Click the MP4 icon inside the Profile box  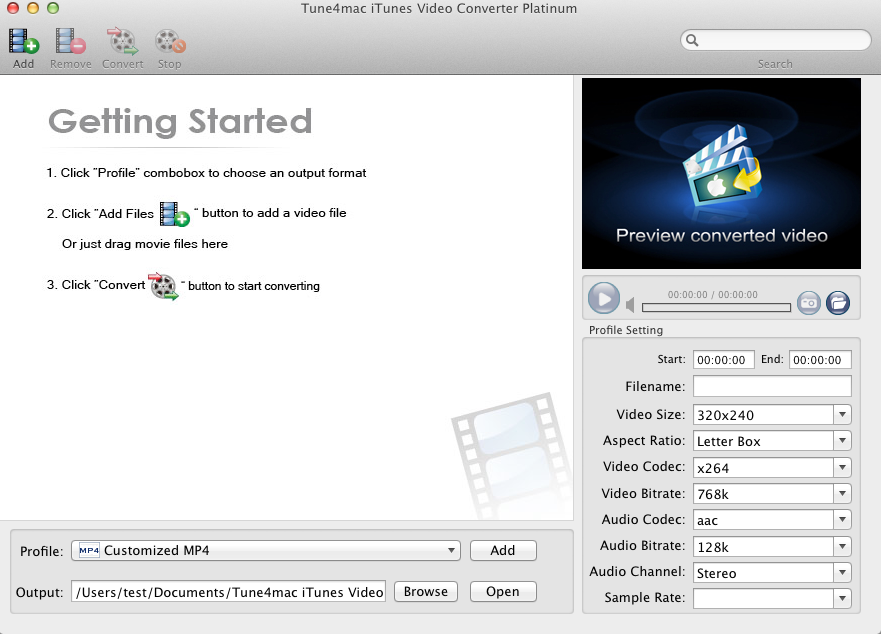[87, 550]
